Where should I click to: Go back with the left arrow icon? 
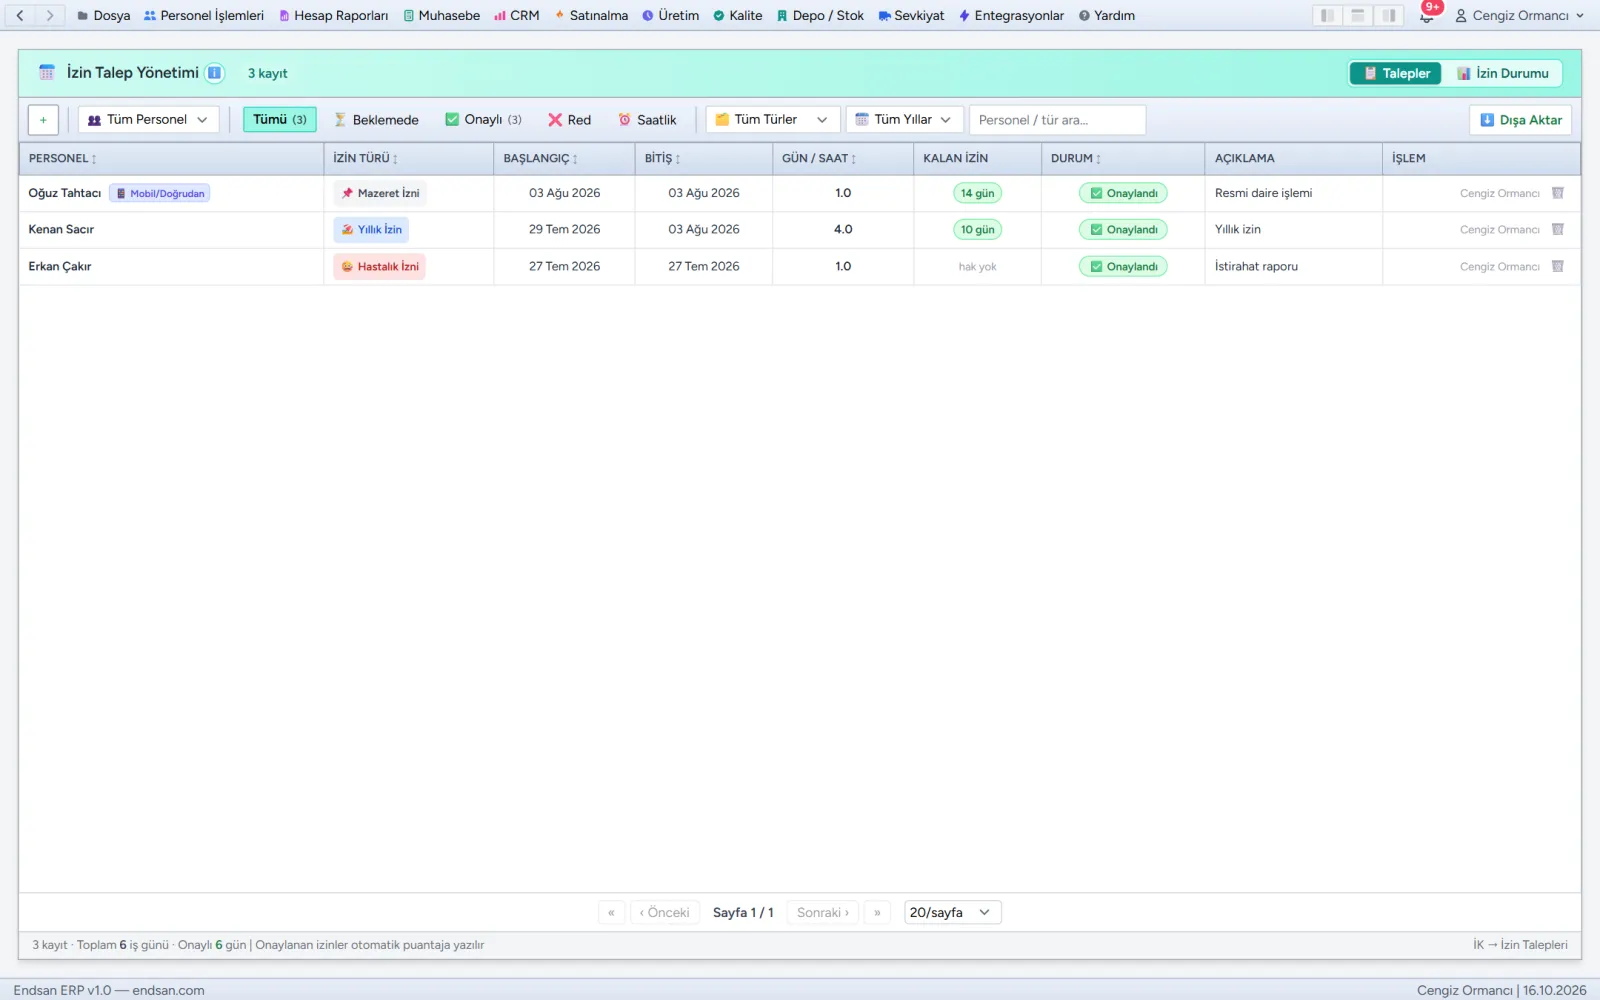click(20, 16)
